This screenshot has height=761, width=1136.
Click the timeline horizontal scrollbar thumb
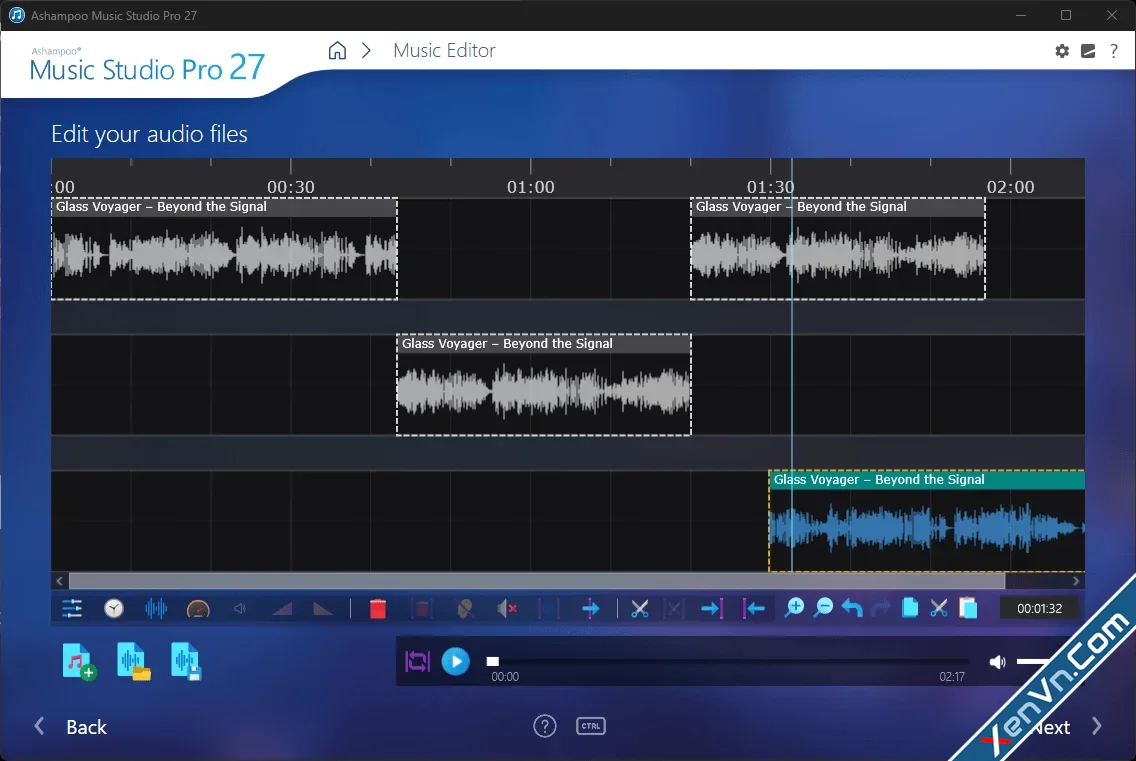(x=537, y=581)
